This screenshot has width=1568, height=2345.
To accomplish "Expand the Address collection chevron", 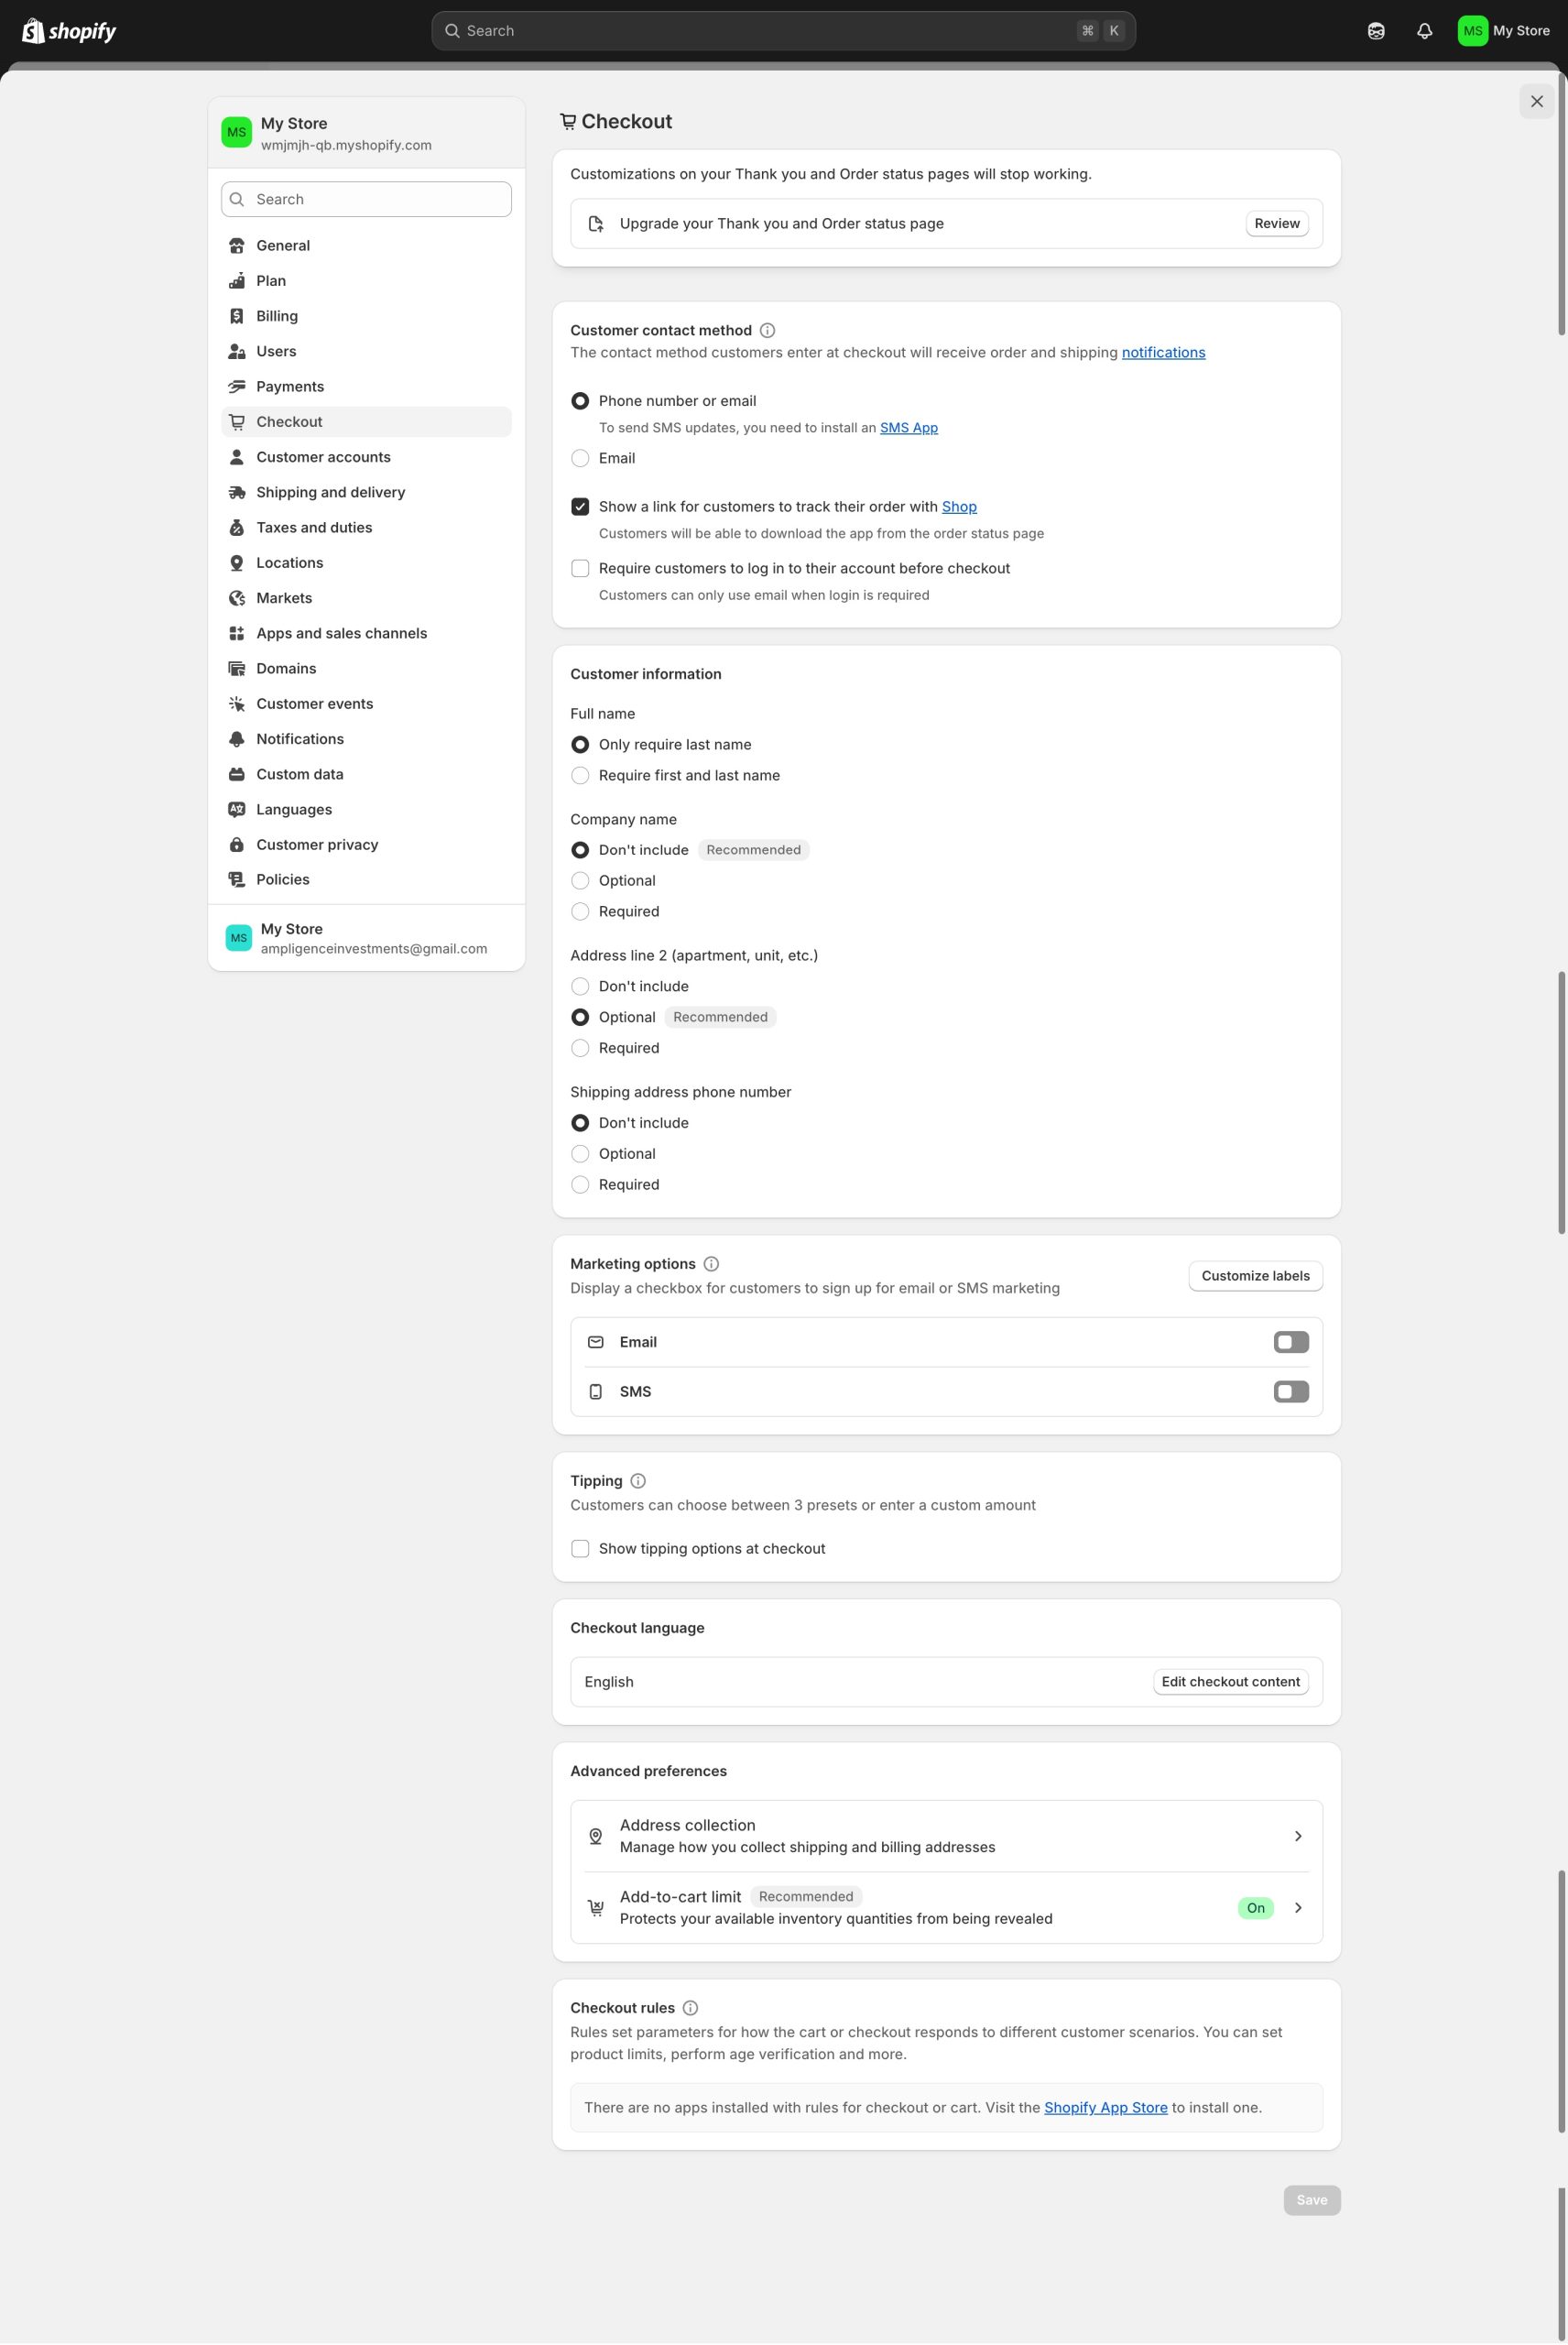I will coord(1298,1836).
